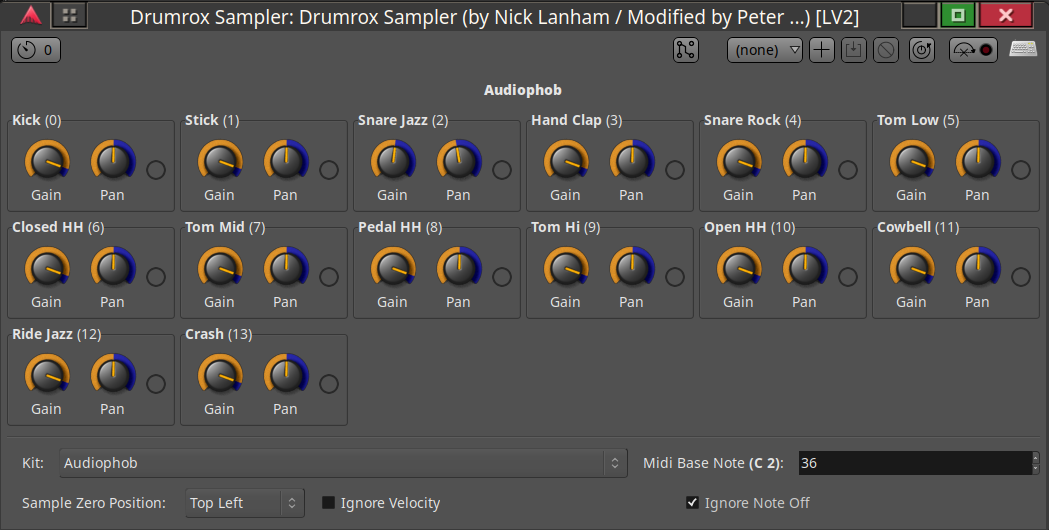Click the Hand Clap (3) Pan knob

(x=632, y=161)
